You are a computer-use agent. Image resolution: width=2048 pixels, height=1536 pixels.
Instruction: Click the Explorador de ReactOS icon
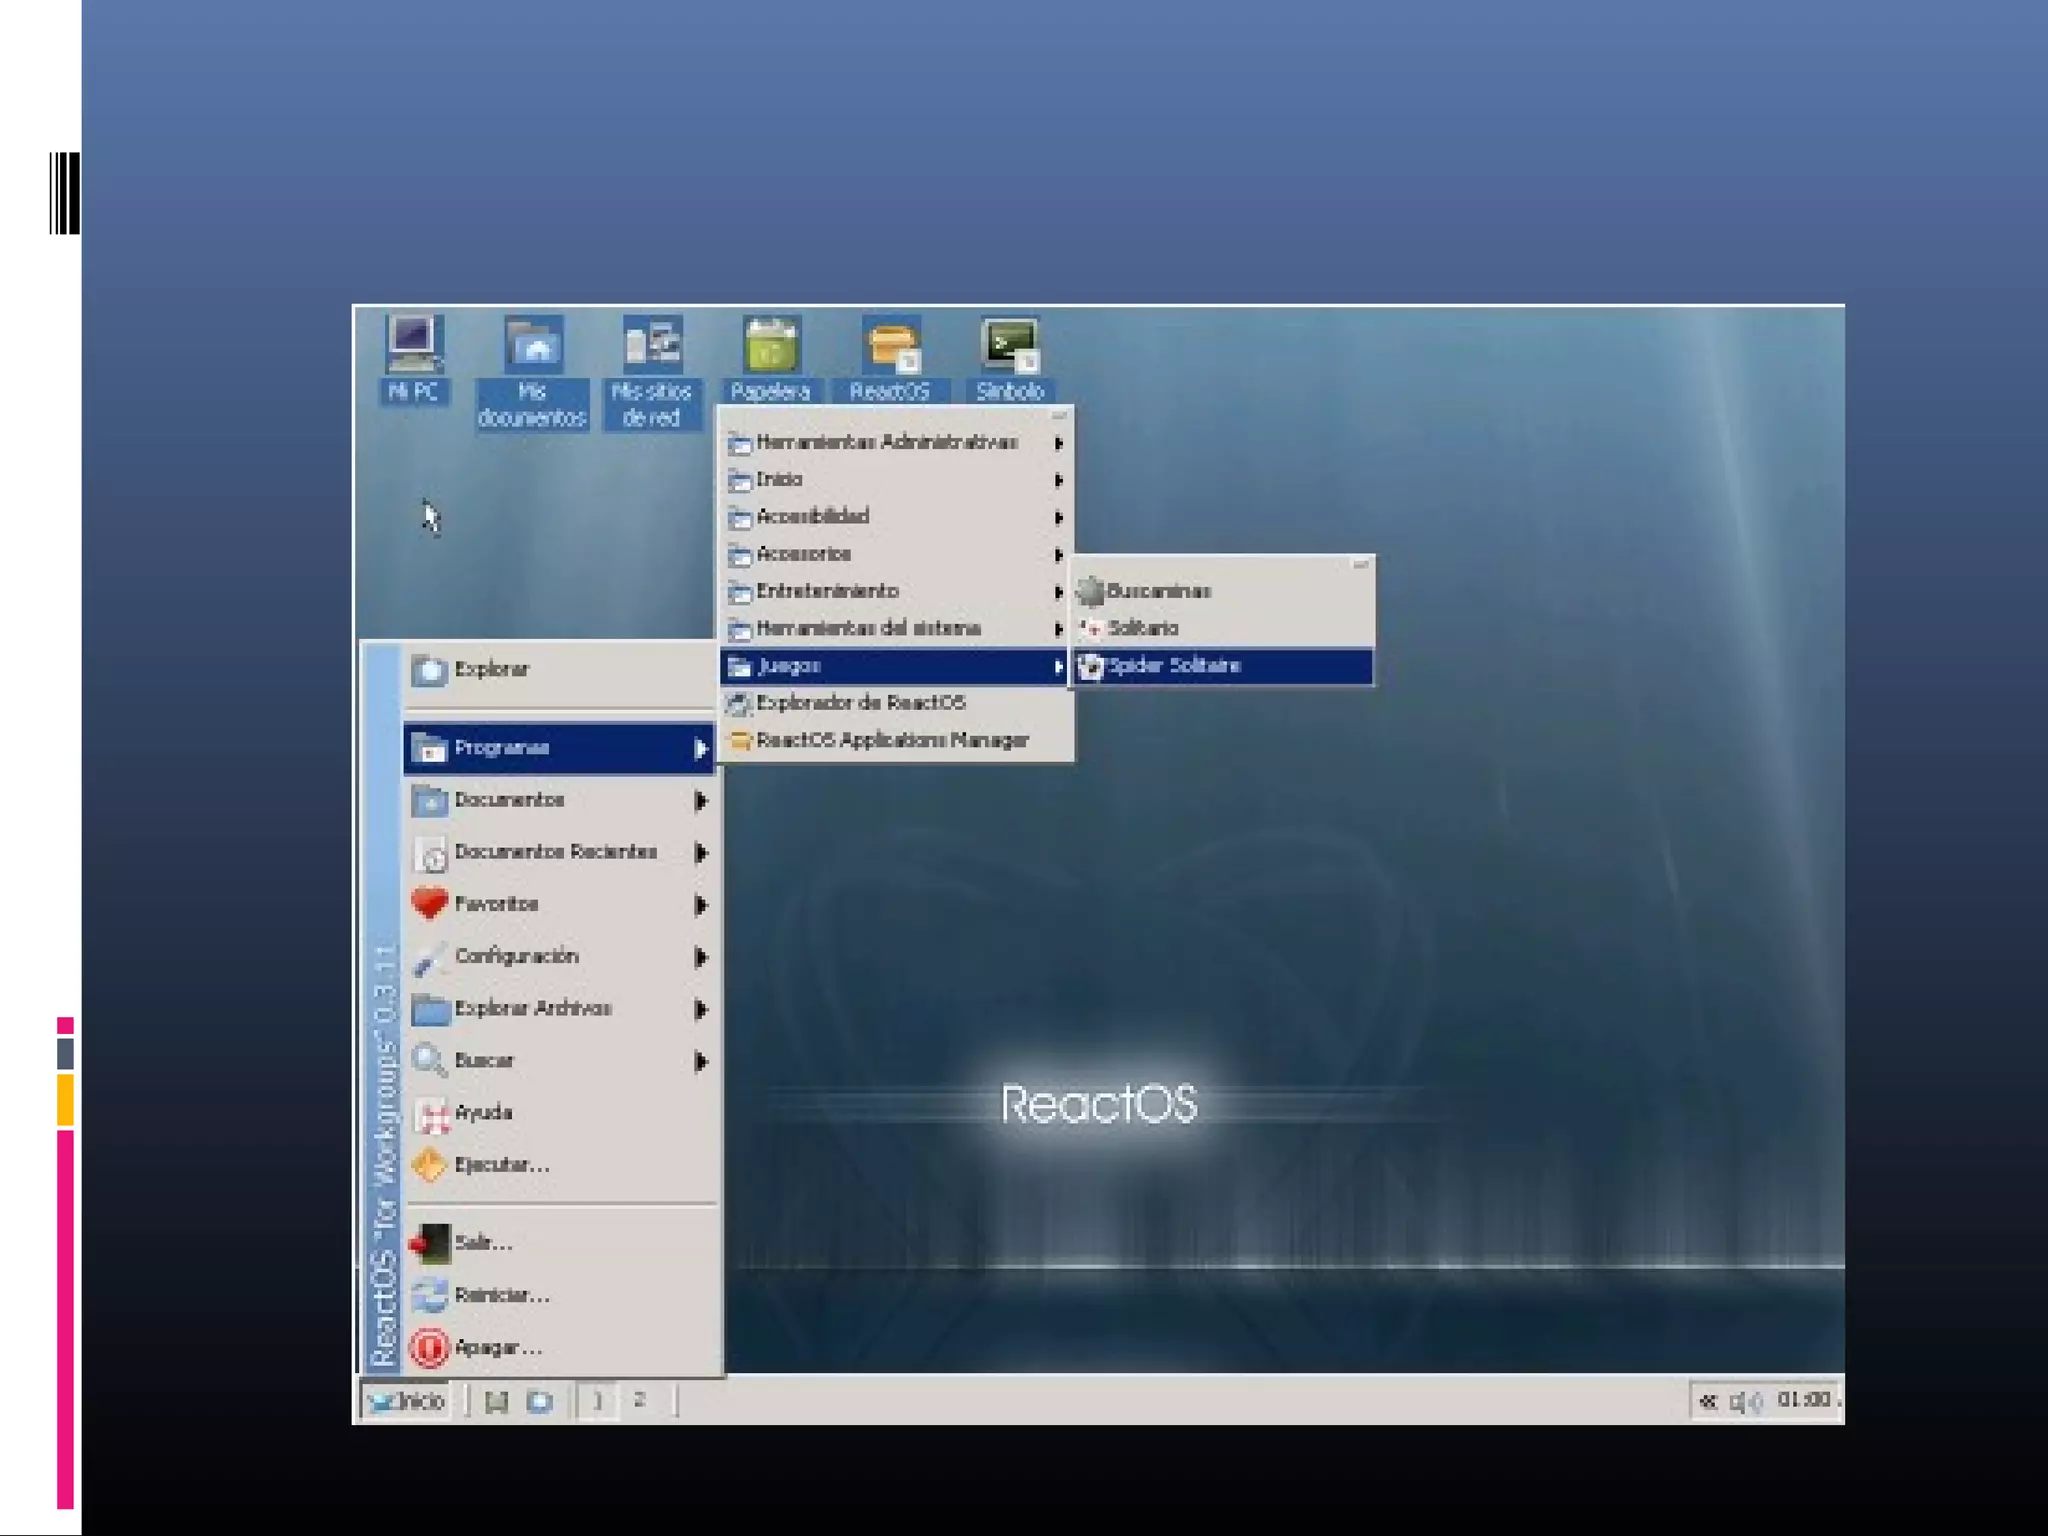(740, 704)
